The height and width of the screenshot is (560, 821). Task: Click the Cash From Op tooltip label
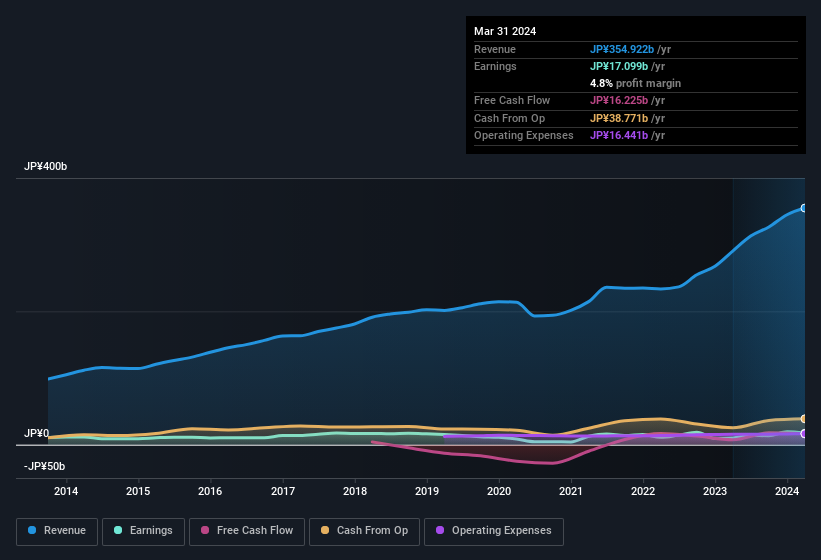pos(509,118)
